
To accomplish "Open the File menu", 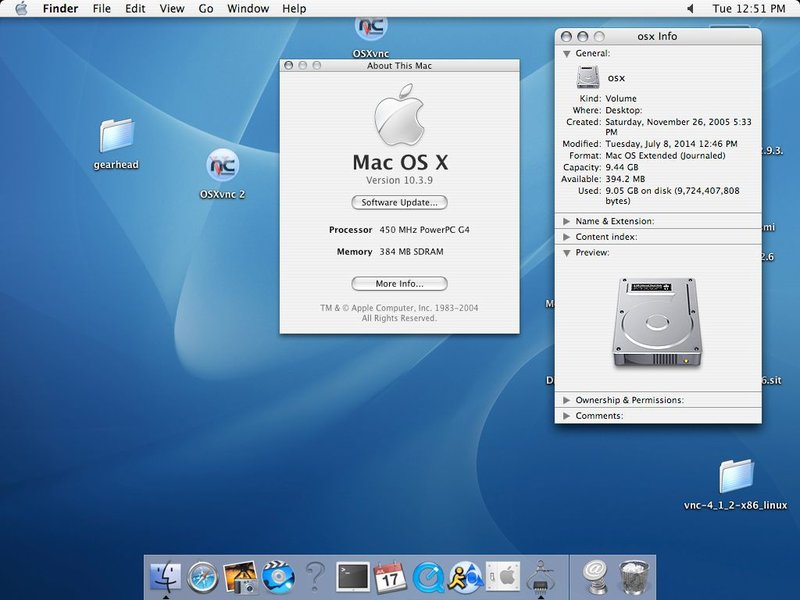I will pos(102,9).
